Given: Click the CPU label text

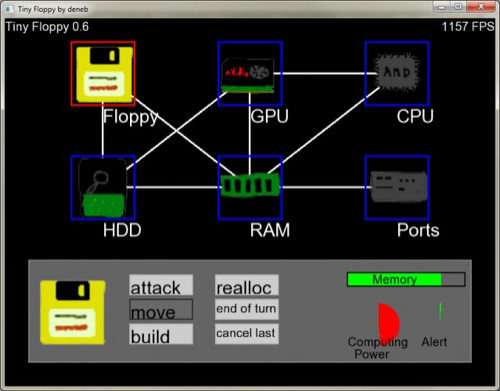Looking at the screenshot, I should pos(415,116).
